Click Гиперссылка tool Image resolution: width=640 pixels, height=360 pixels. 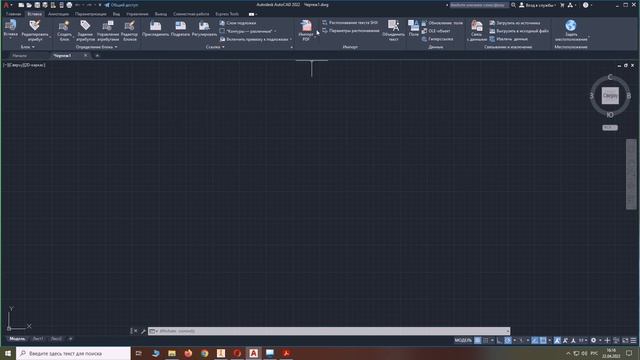438,39
